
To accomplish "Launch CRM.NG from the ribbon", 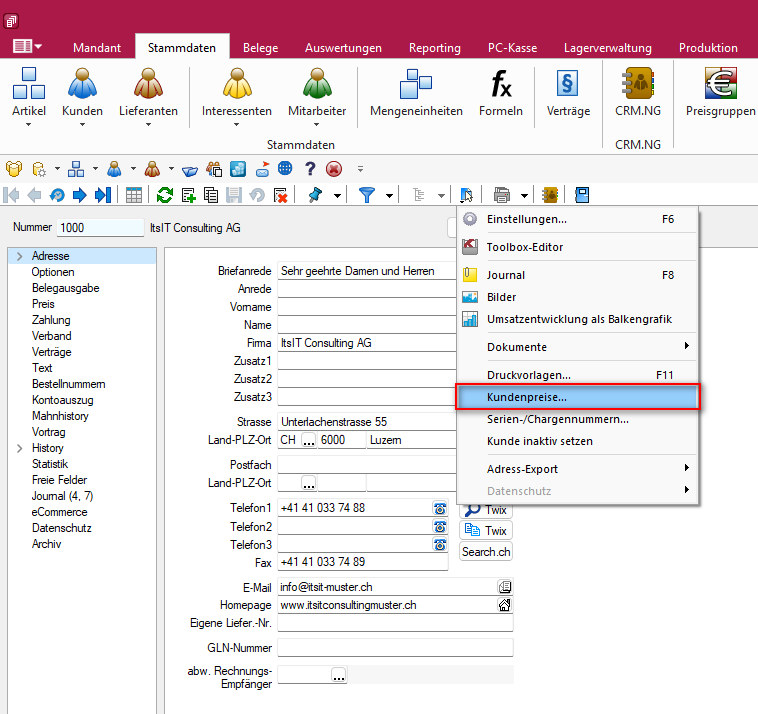I will [x=638, y=92].
